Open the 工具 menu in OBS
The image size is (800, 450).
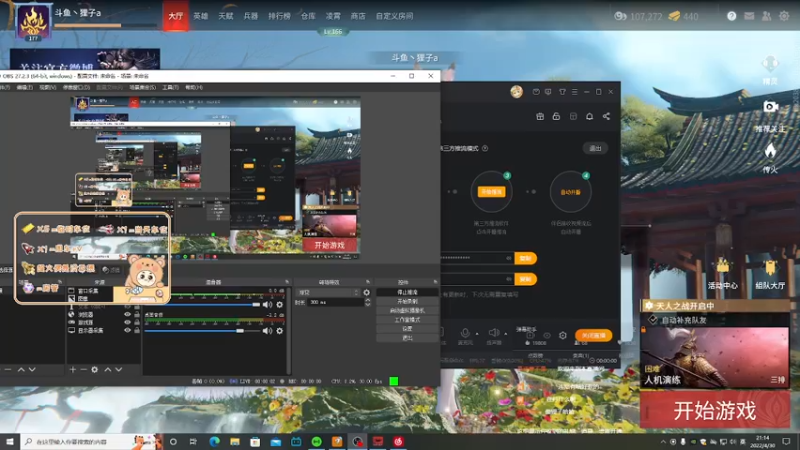170,87
